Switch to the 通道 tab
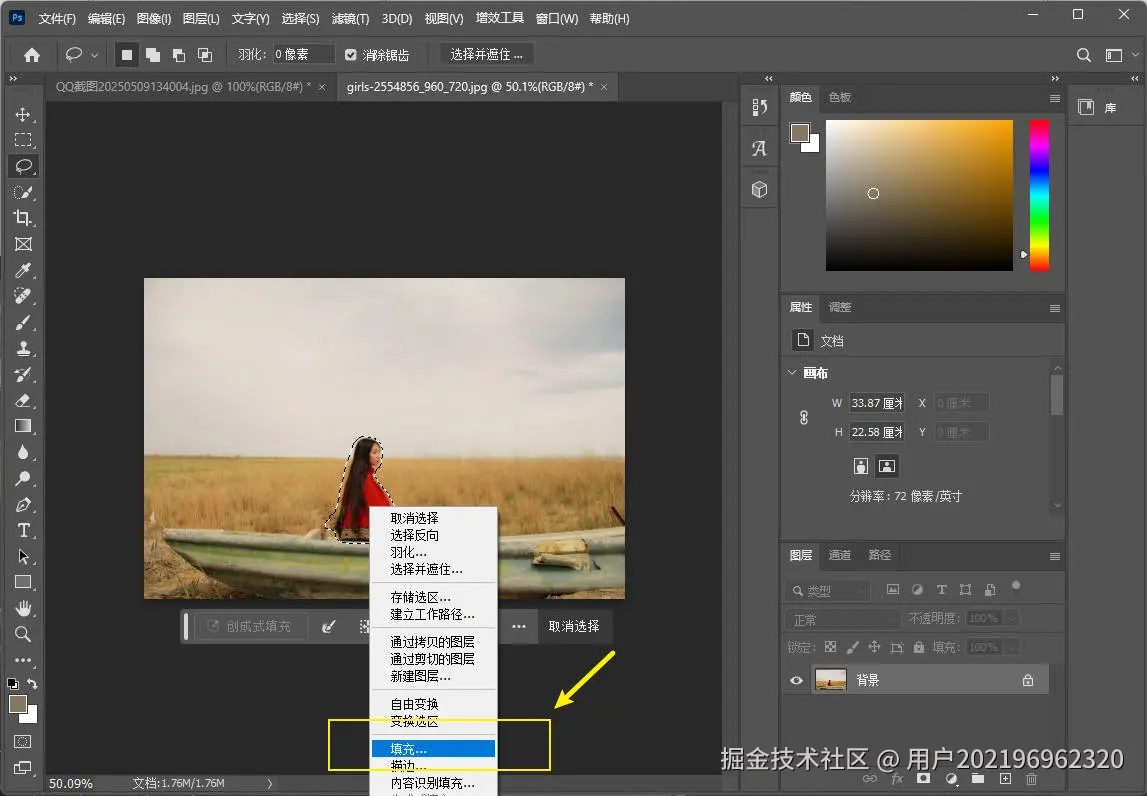Viewport: 1147px width, 796px height. 839,555
